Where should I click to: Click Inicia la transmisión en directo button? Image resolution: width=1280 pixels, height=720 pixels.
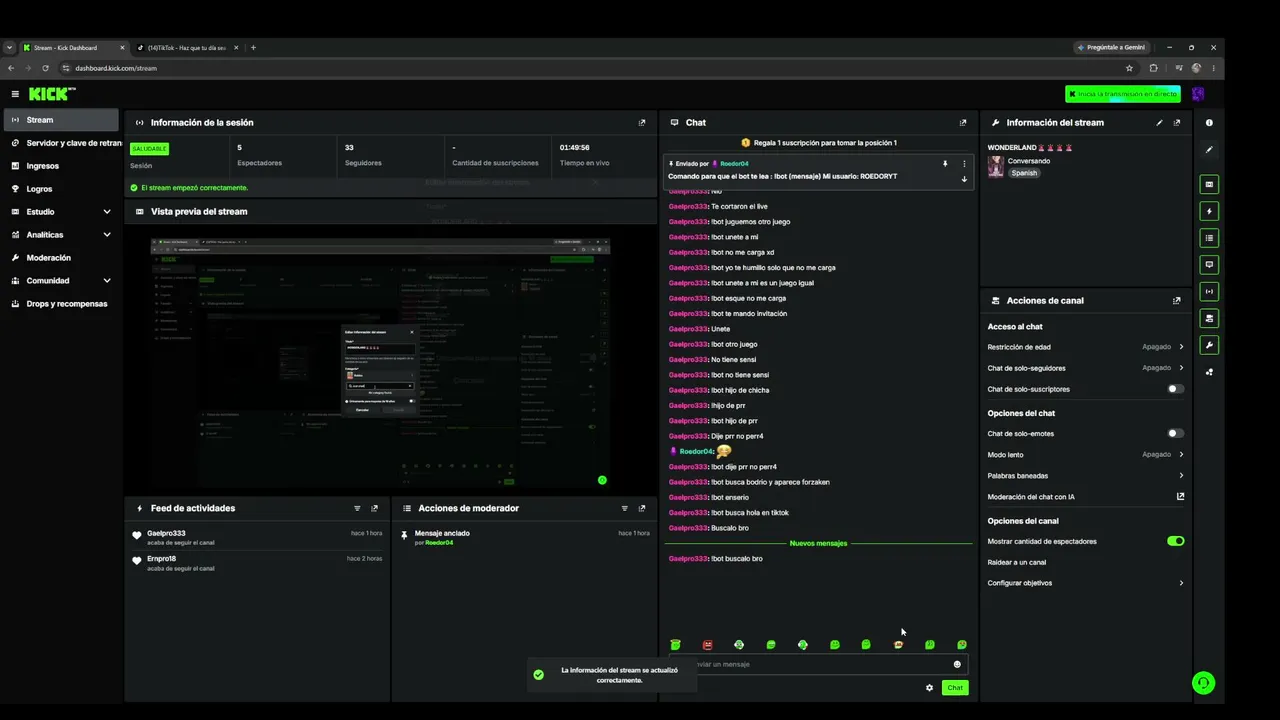click(x=1123, y=94)
